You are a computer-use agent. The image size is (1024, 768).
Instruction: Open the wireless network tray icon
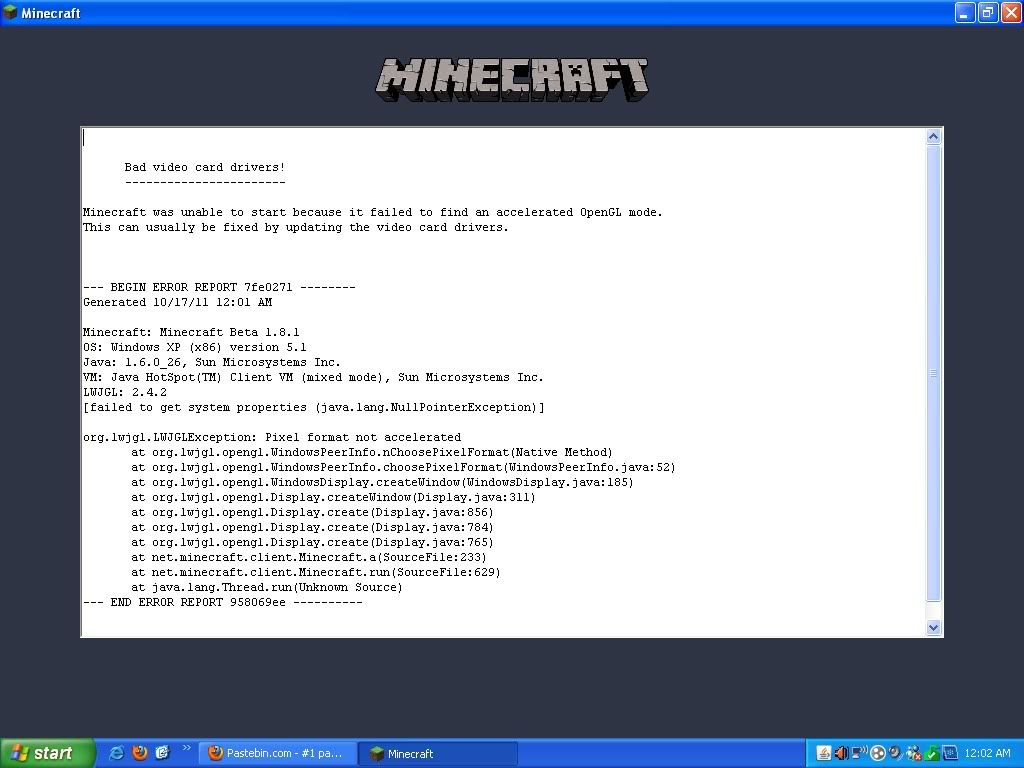point(859,752)
